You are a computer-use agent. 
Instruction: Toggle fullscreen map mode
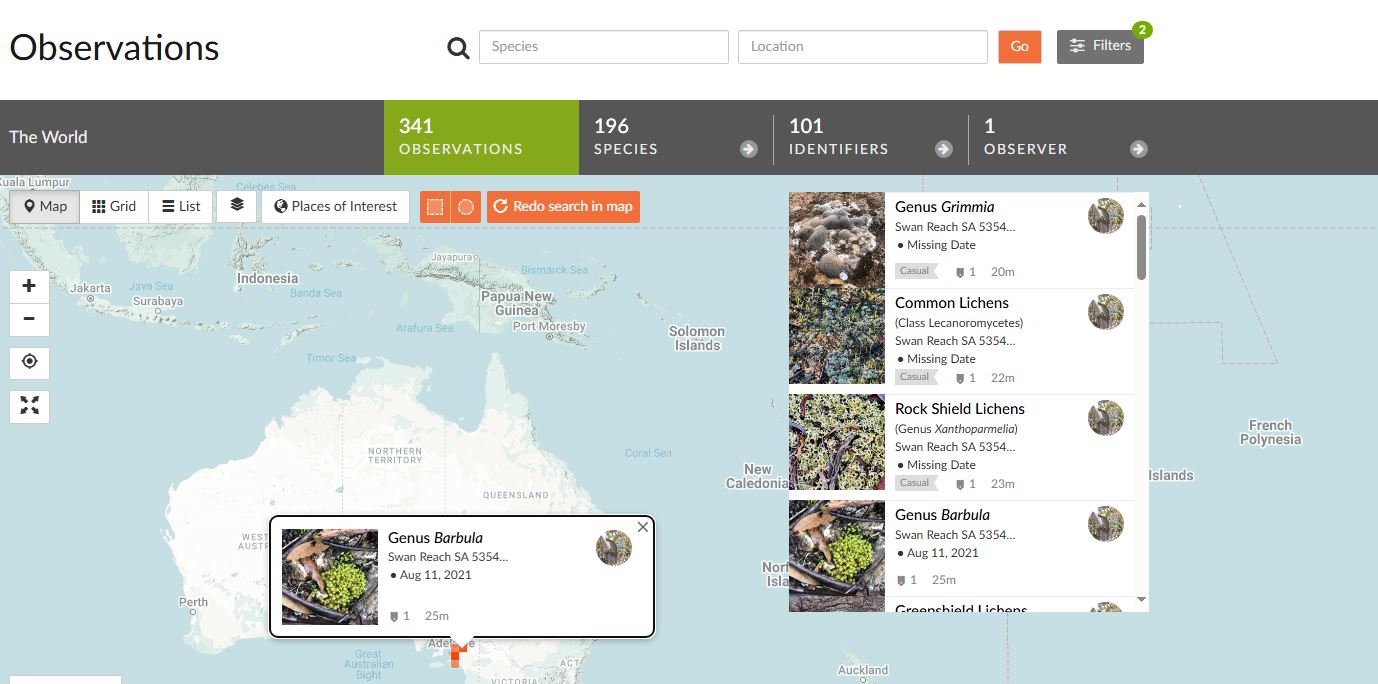29,406
